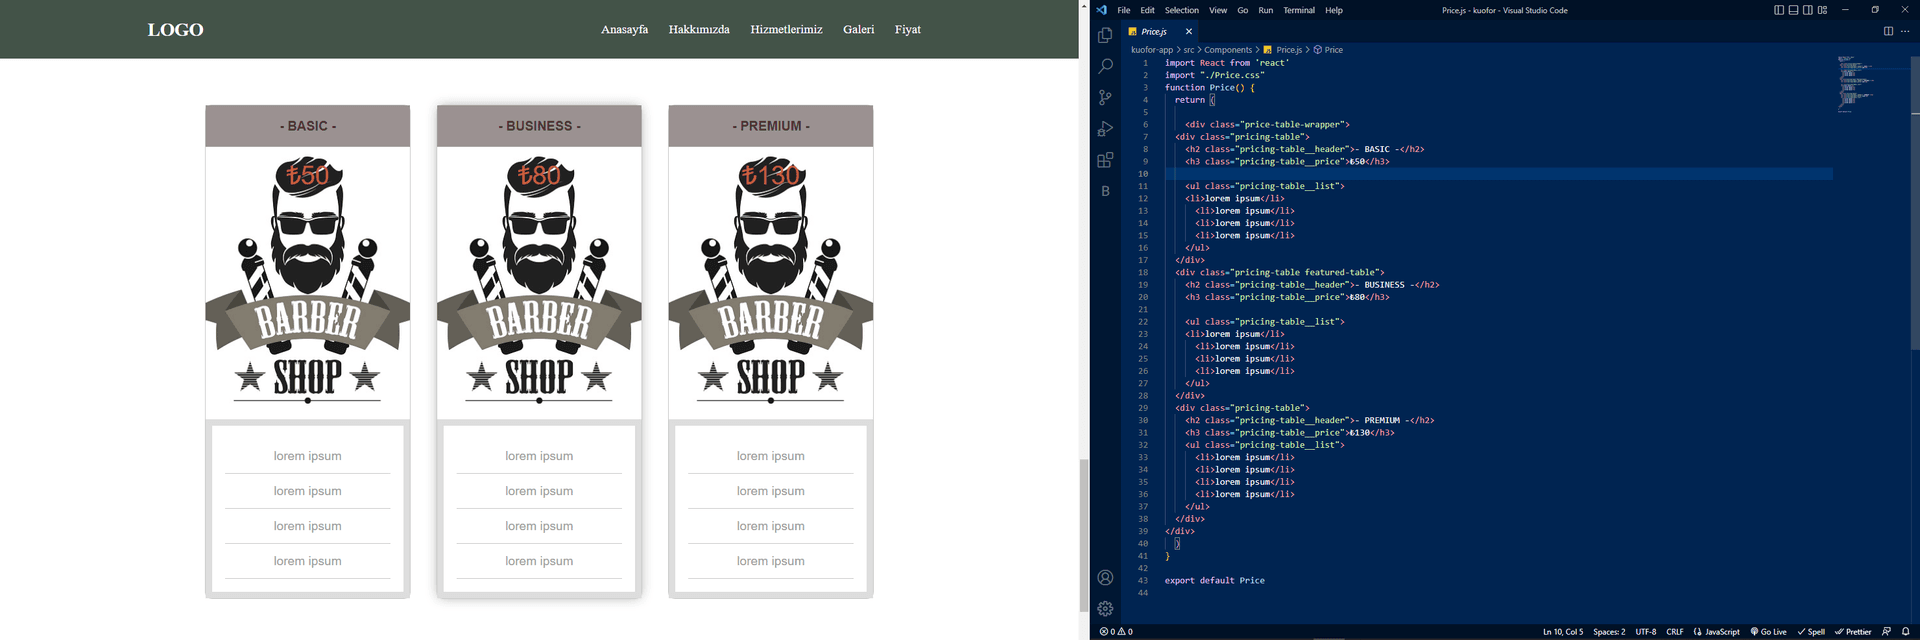This screenshot has width=1920, height=640.
Task: Open the Manage gear settings icon
Action: click(x=1105, y=608)
